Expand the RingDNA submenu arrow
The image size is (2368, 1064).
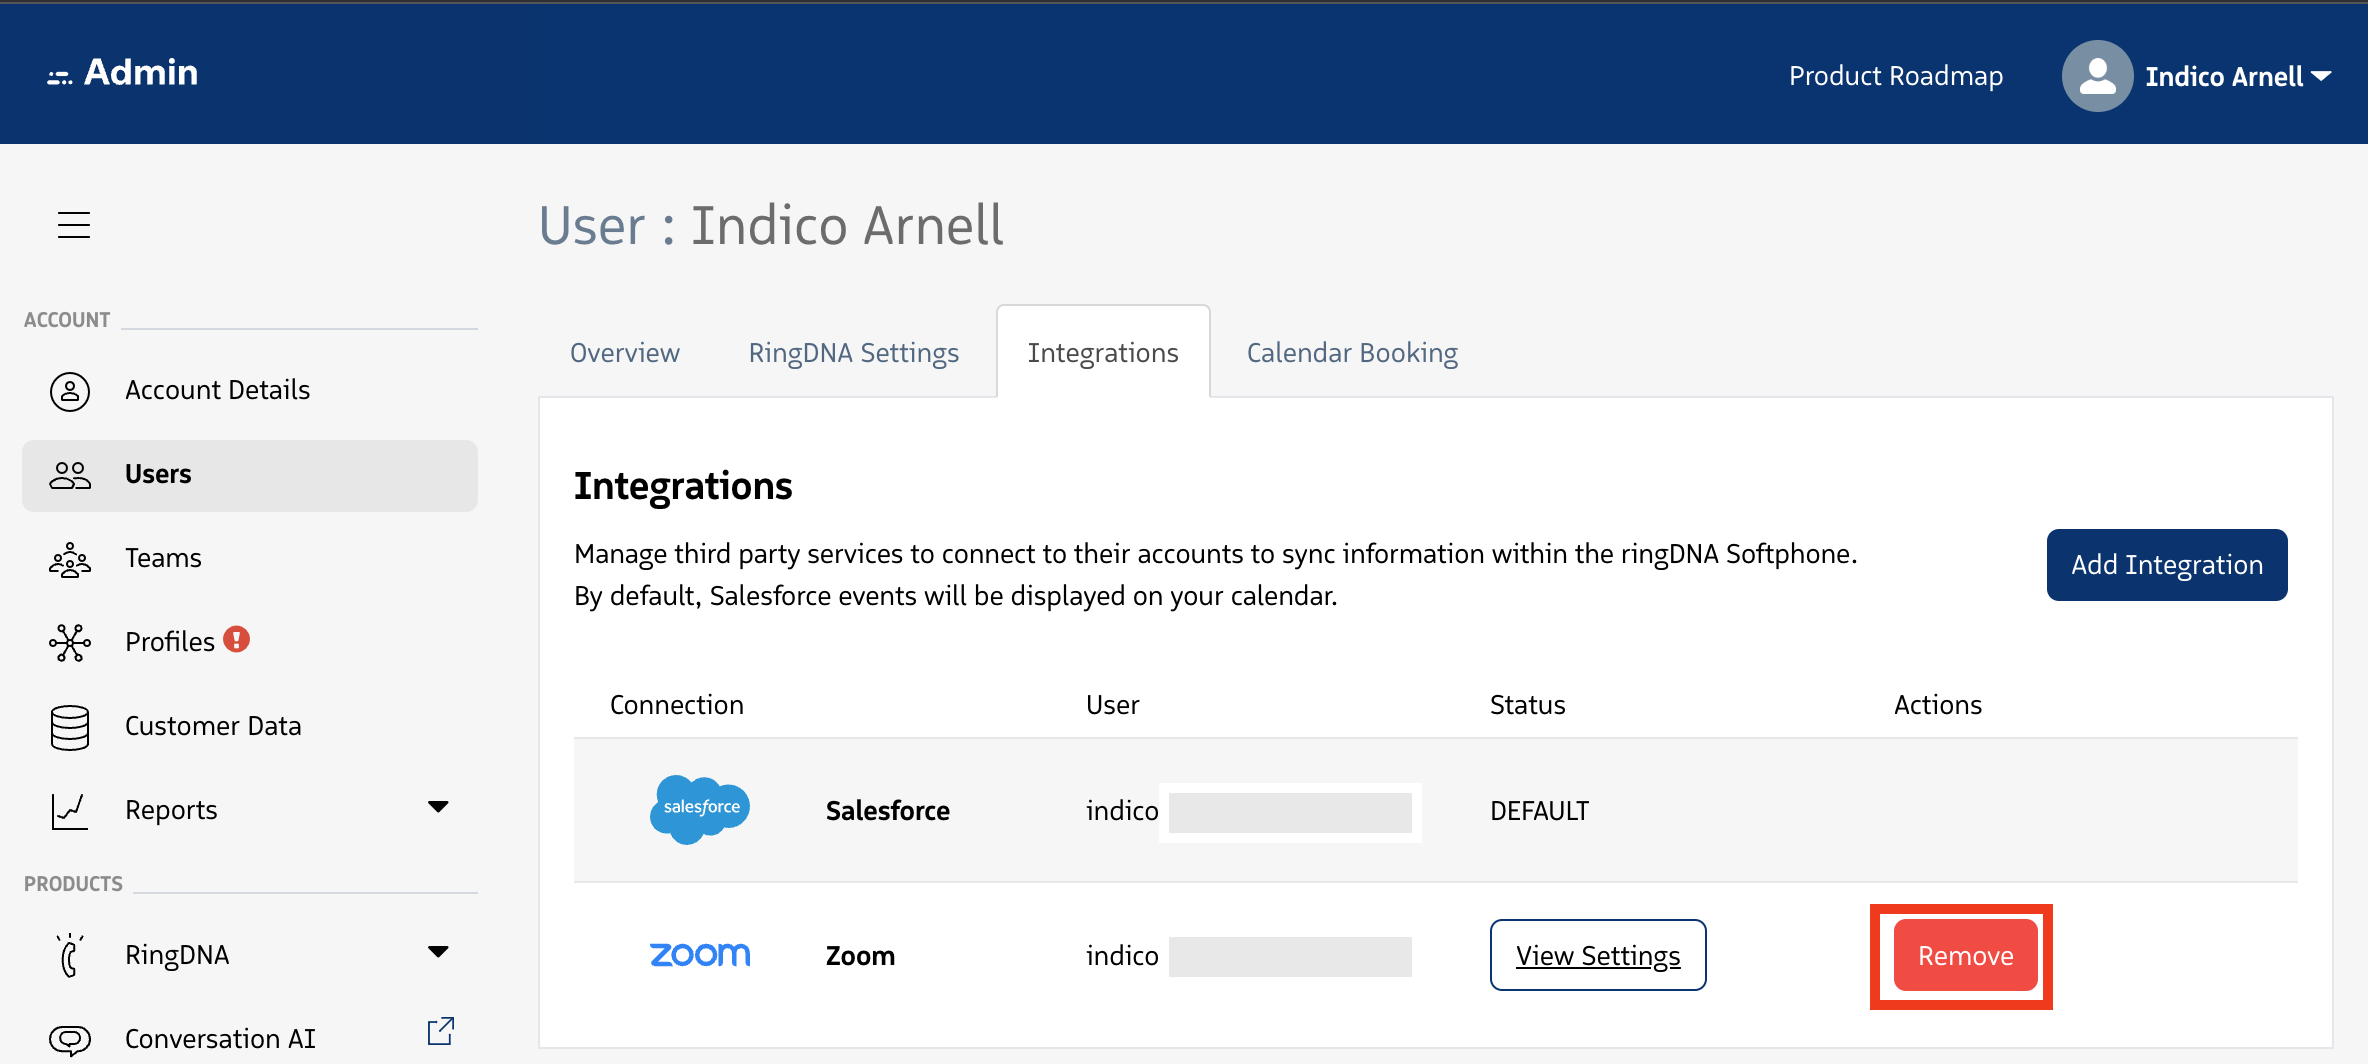coord(438,952)
